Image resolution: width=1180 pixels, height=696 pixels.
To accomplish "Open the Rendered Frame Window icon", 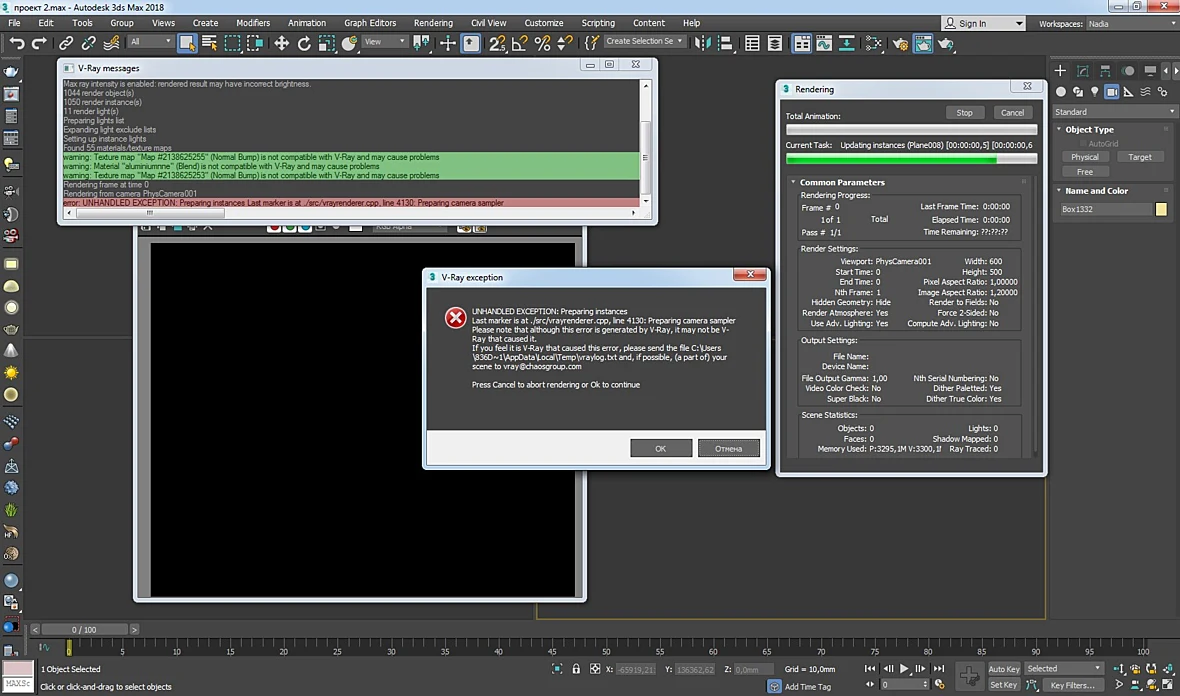I will coord(923,44).
